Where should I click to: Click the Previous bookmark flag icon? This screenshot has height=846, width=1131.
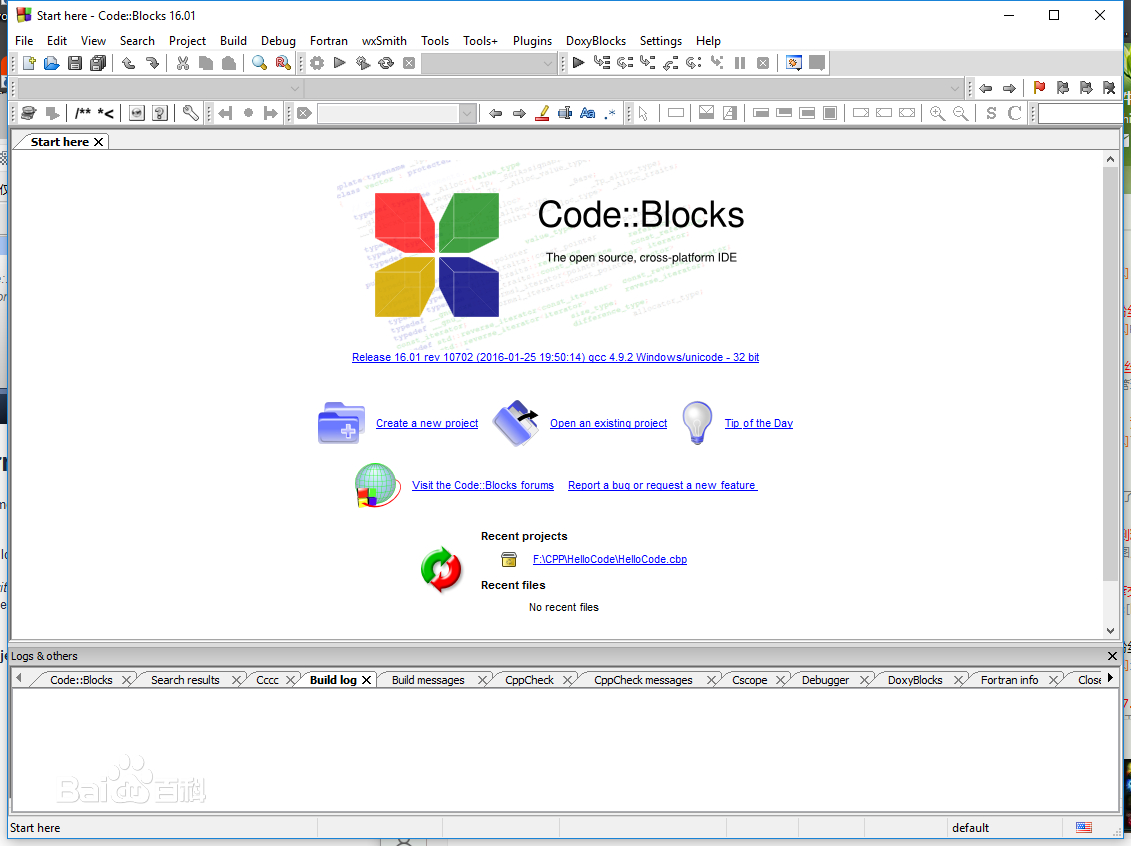coord(1062,88)
